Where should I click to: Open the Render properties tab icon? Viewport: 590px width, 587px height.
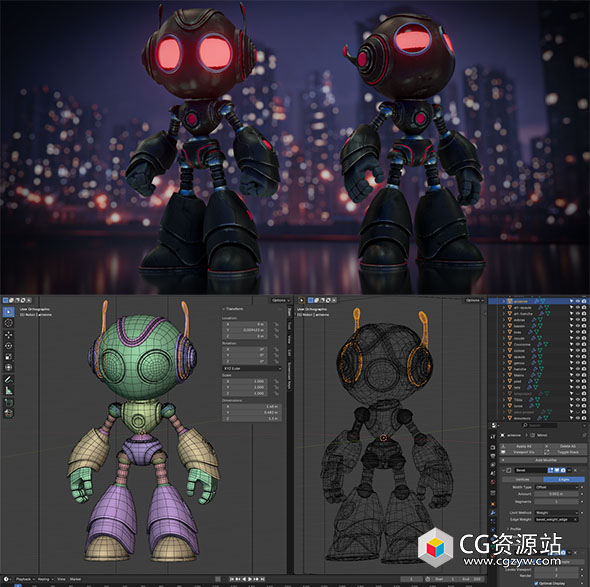coord(493,447)
